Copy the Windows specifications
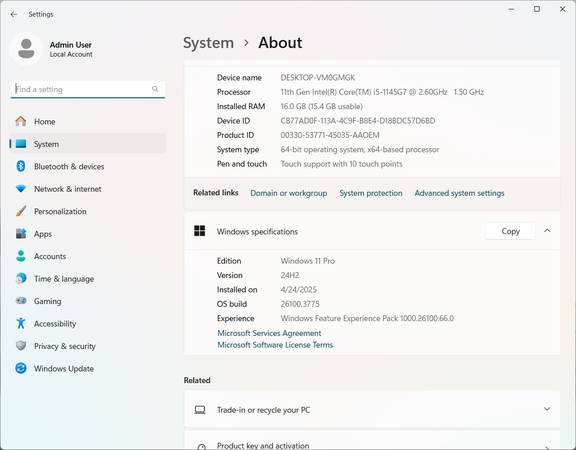576x450 pixels. click(x=510, y=231)
